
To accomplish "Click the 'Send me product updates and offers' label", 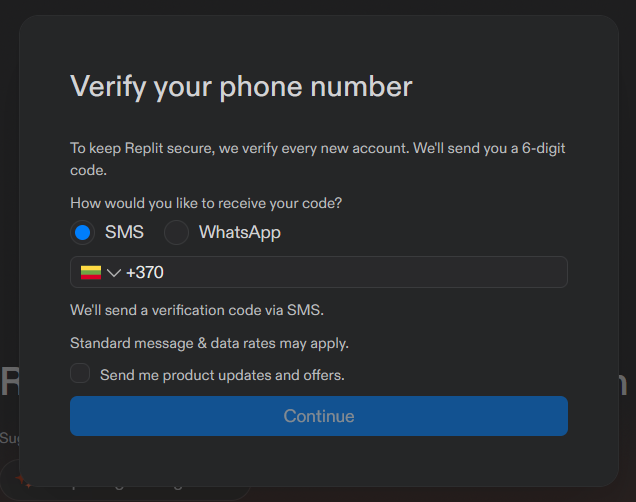I will coord(222,375).
